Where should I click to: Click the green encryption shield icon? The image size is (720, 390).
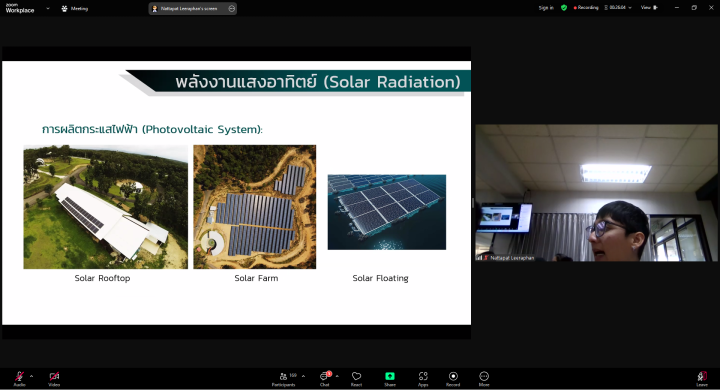click(564, 8)
